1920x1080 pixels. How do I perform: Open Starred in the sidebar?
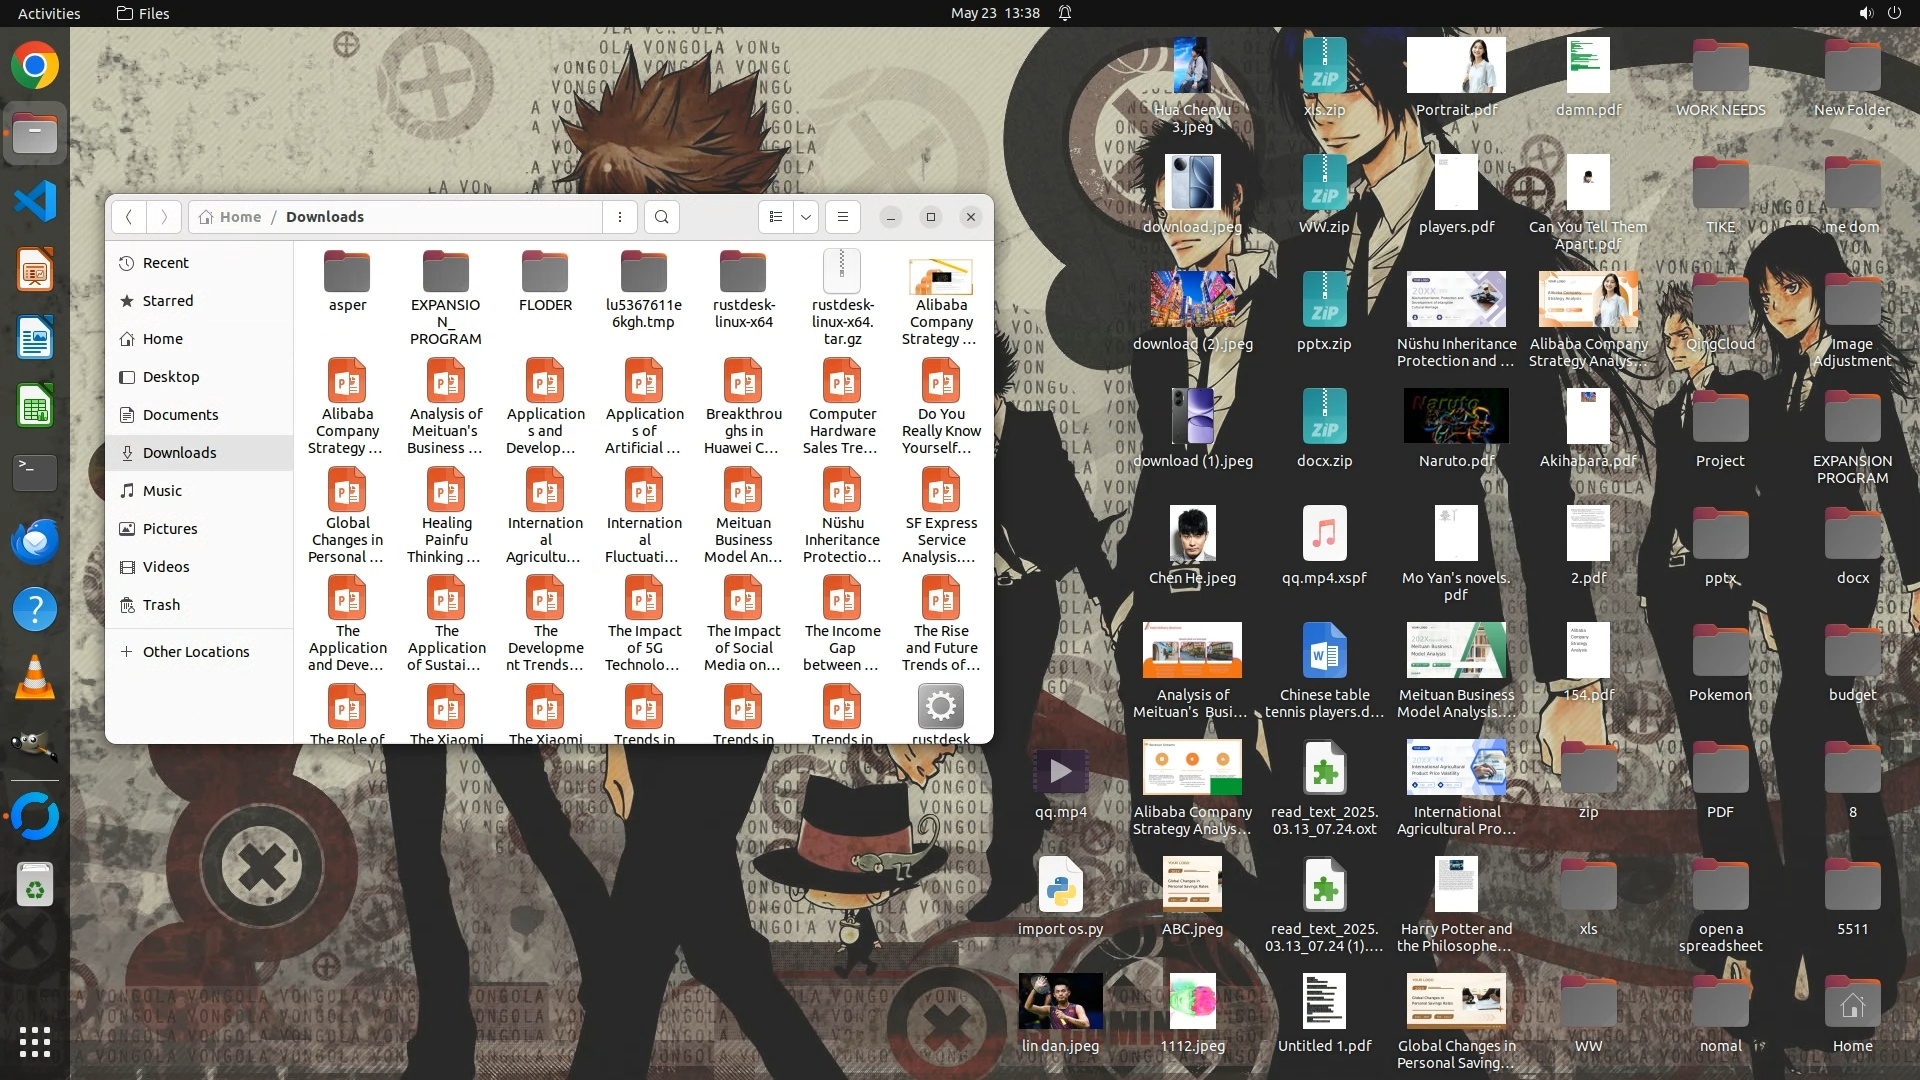tap(167, 301)
